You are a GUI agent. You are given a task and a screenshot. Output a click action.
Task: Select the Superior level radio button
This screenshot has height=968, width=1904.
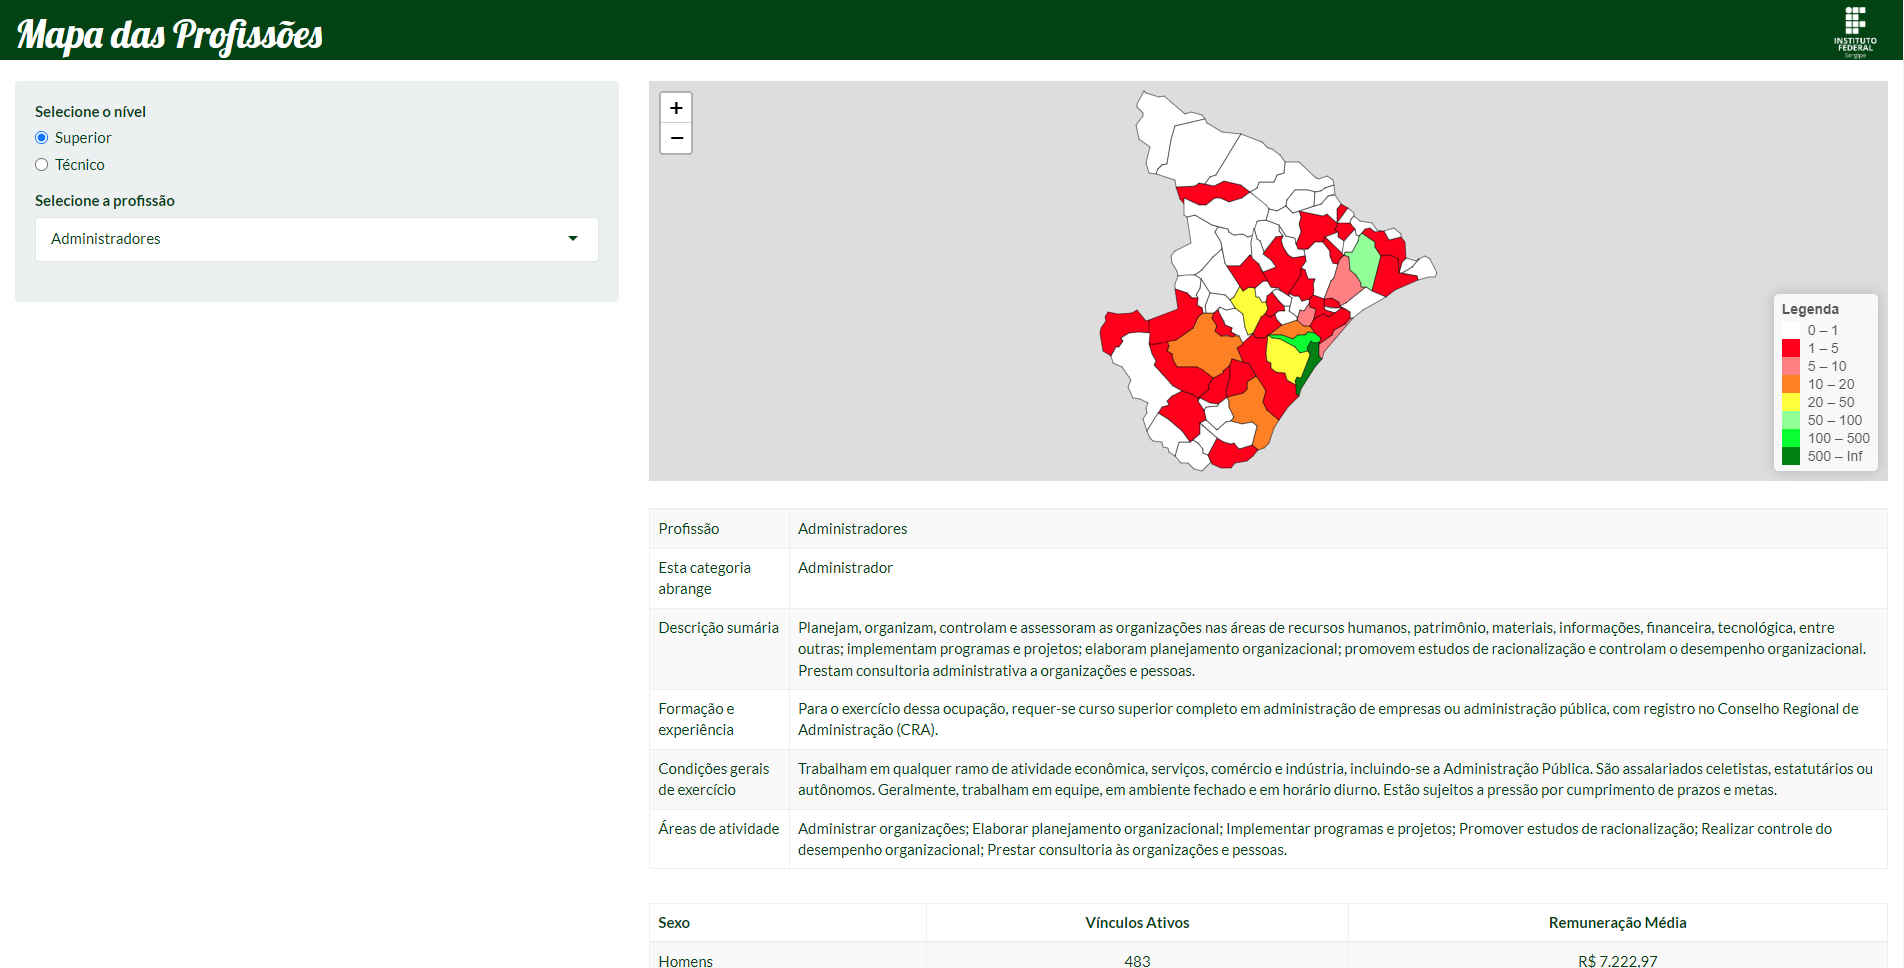coord(42,138)
